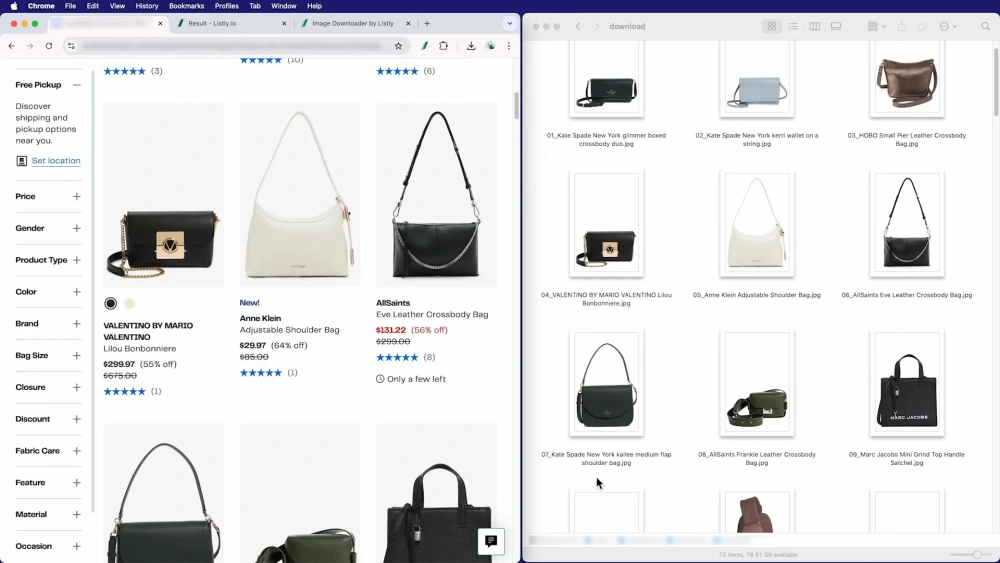Click the store icon beside Set location
The height and width of the screenshot is (563, 1000).
click(x=22, y=161)
